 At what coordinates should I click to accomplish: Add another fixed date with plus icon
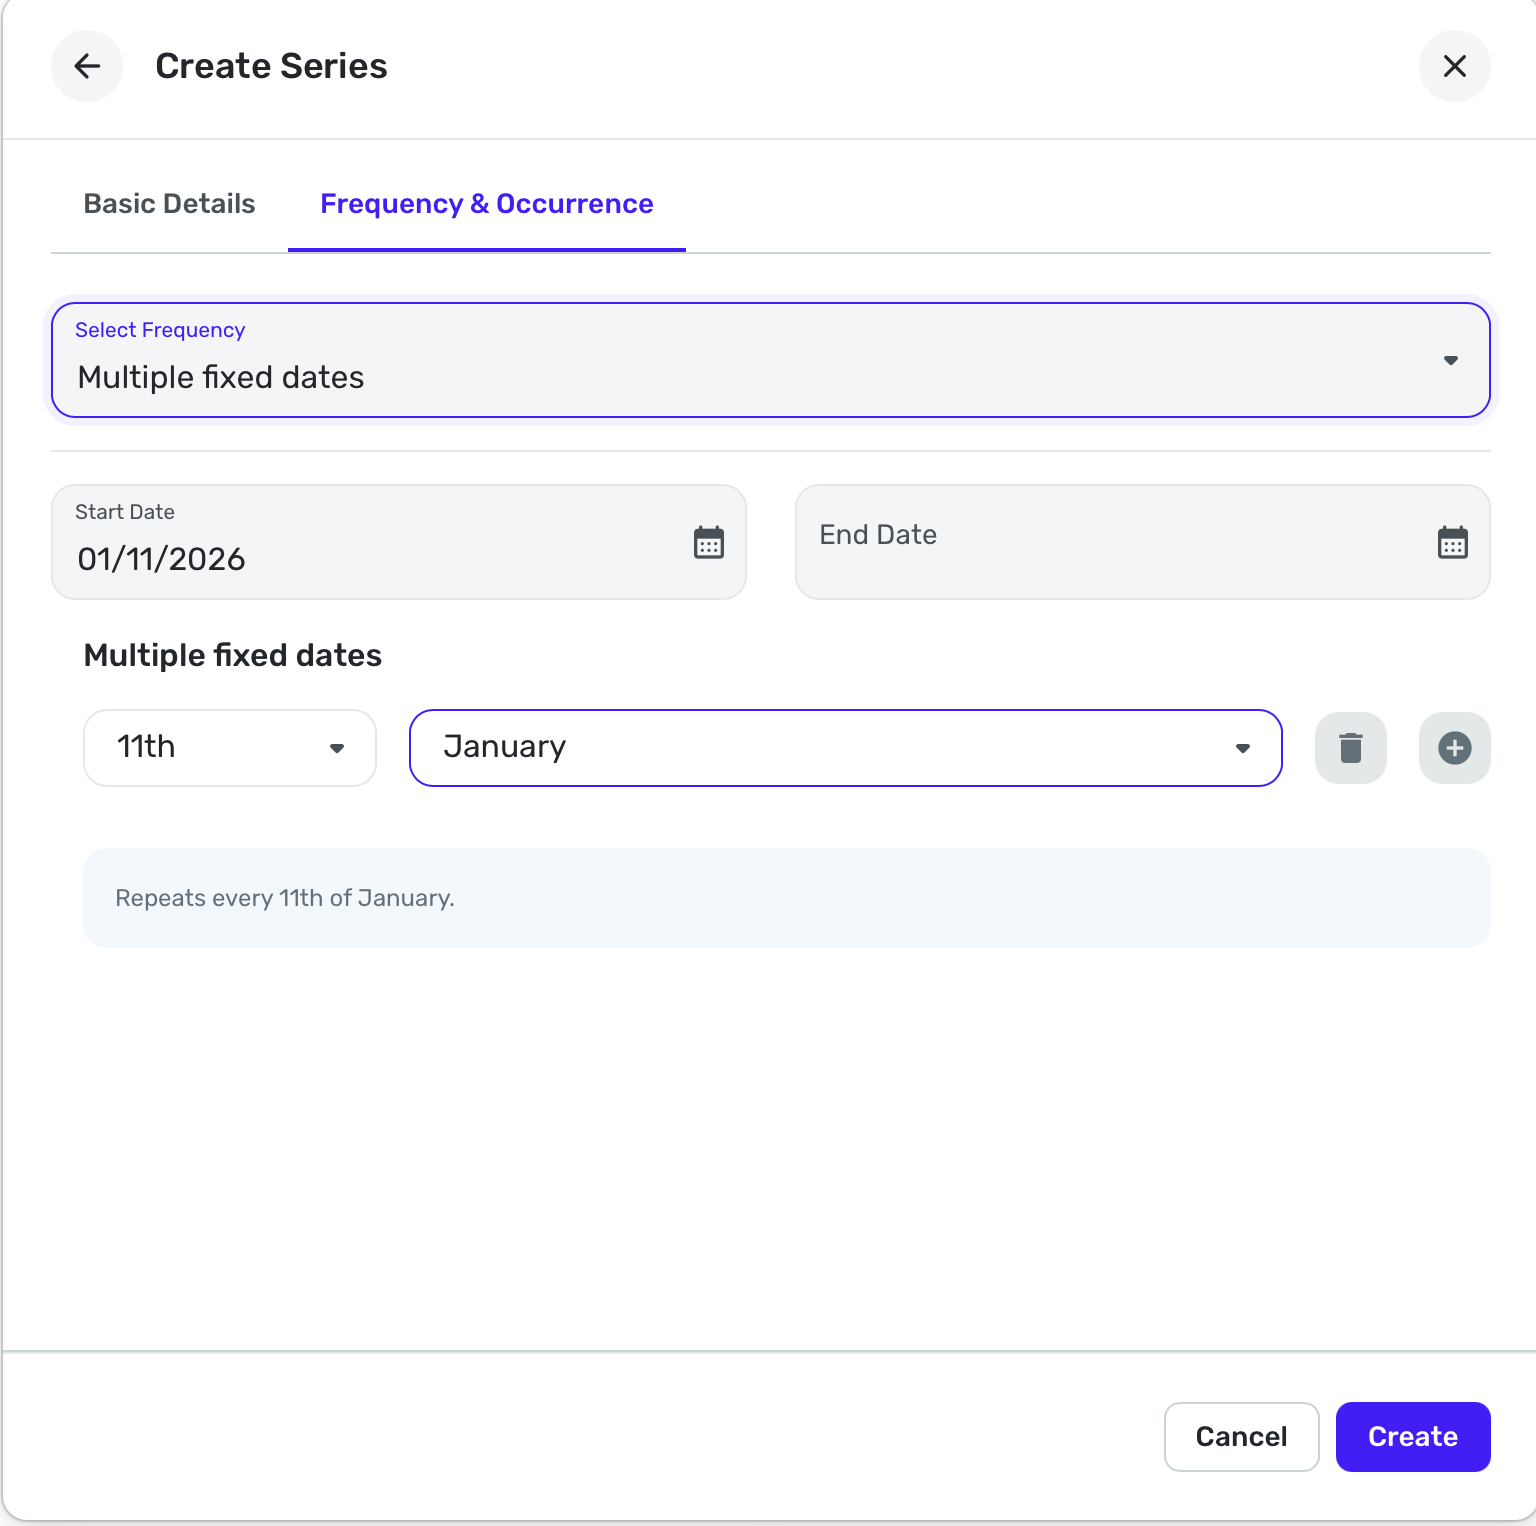pyautogui.click(x=1454, y=748)
